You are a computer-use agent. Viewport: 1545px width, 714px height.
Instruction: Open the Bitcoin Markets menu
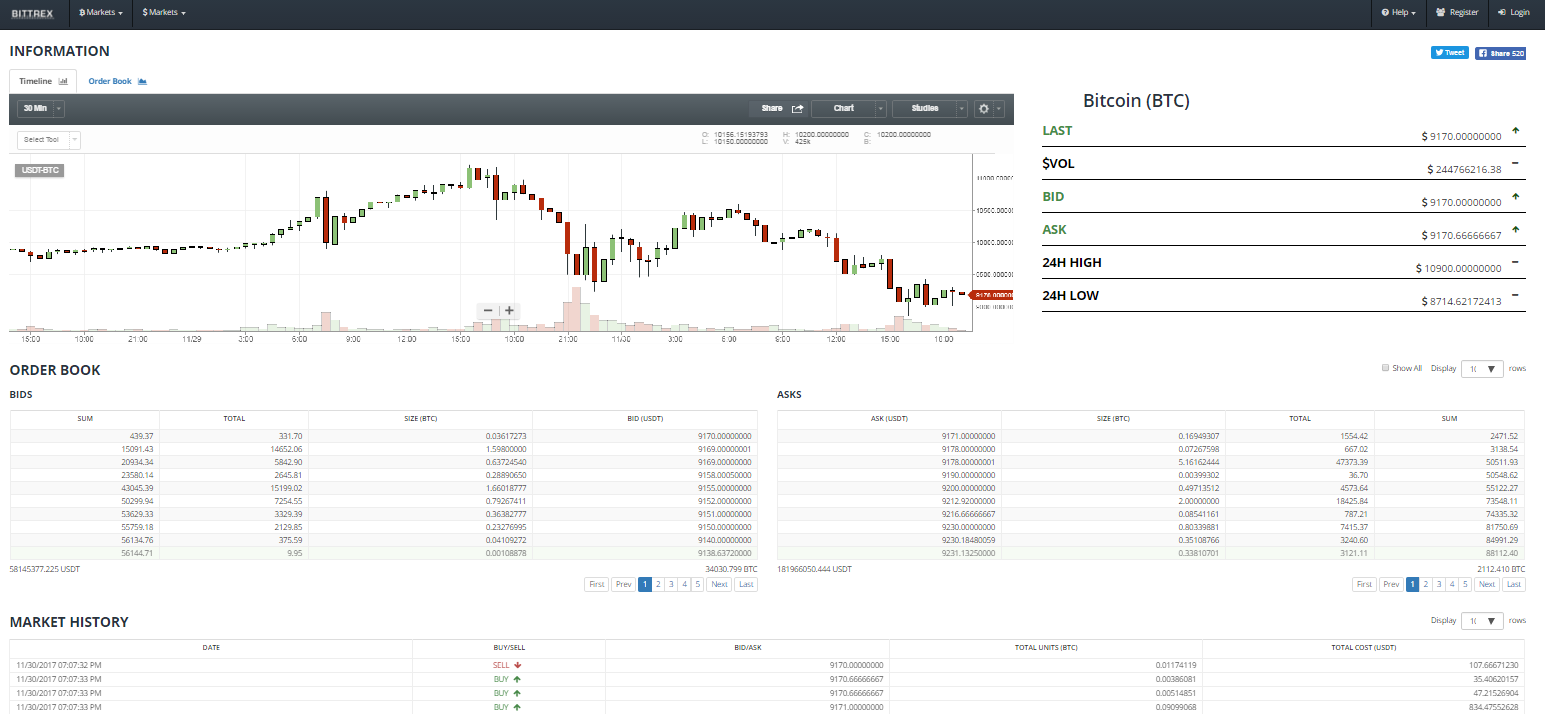click(x=101, y=13)
